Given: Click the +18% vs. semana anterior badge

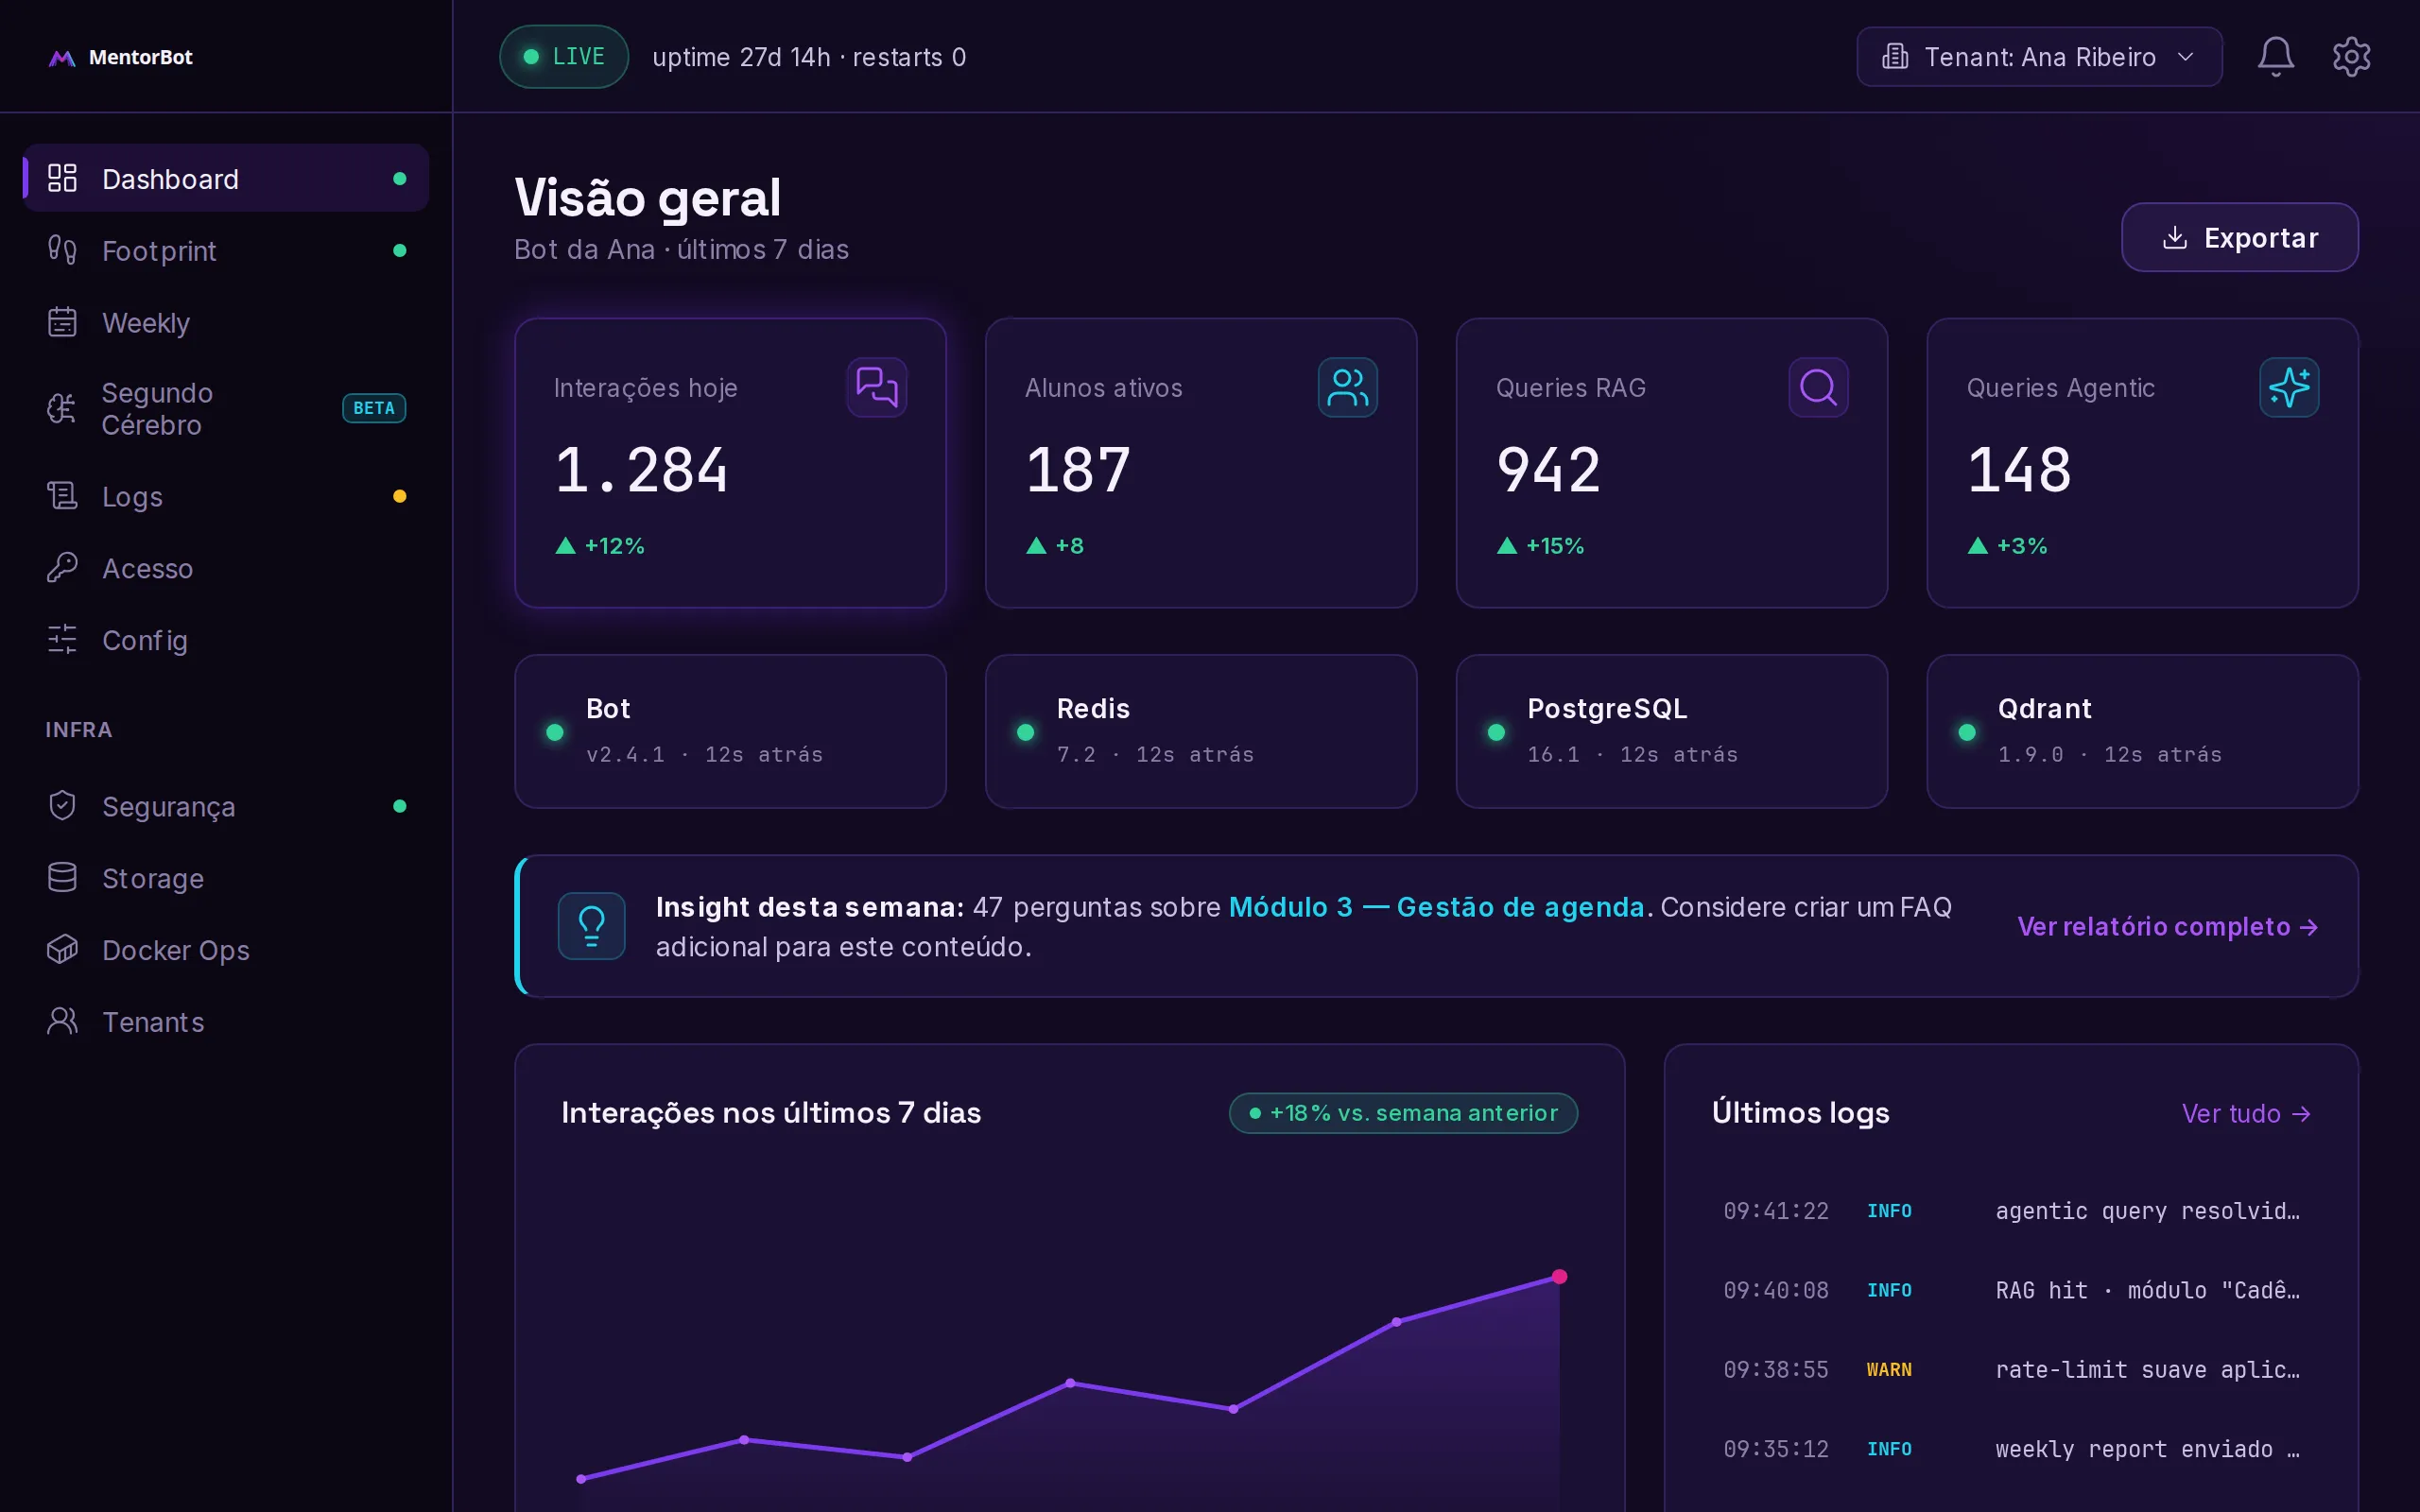Looking at the screenshot, I should pos(1403,1113).
